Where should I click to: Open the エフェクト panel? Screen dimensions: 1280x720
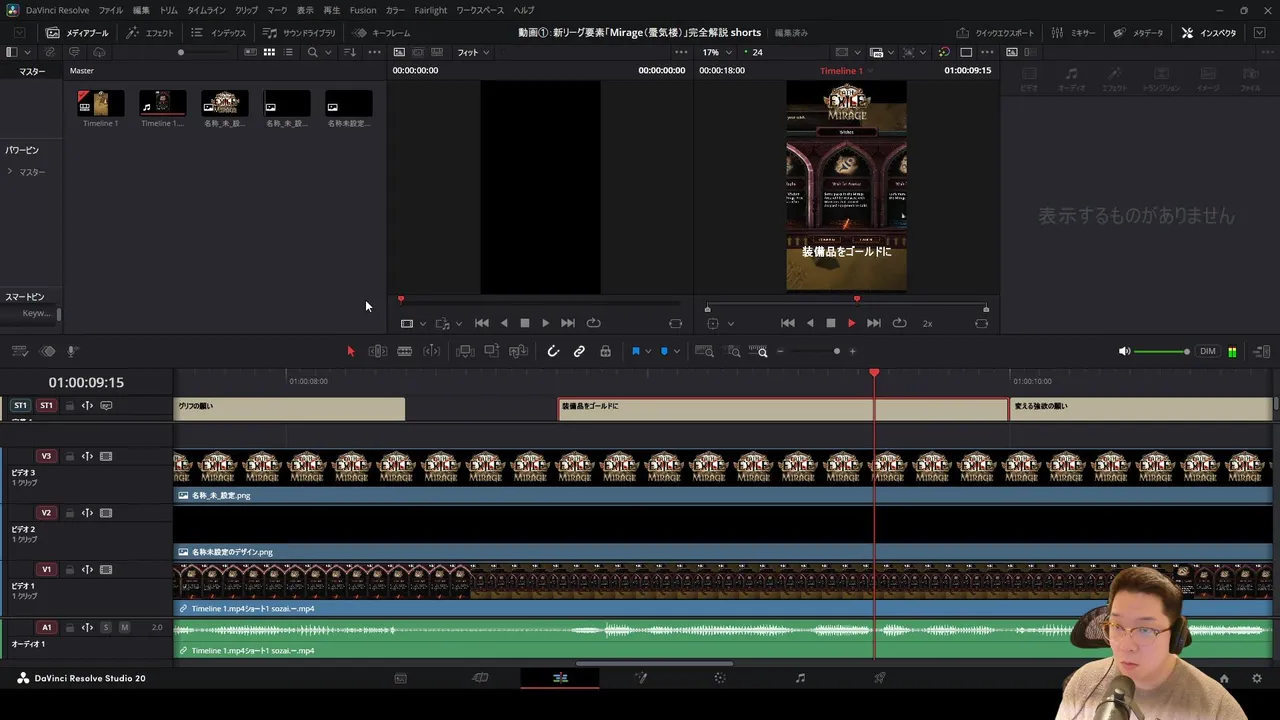tap(150, 33)
